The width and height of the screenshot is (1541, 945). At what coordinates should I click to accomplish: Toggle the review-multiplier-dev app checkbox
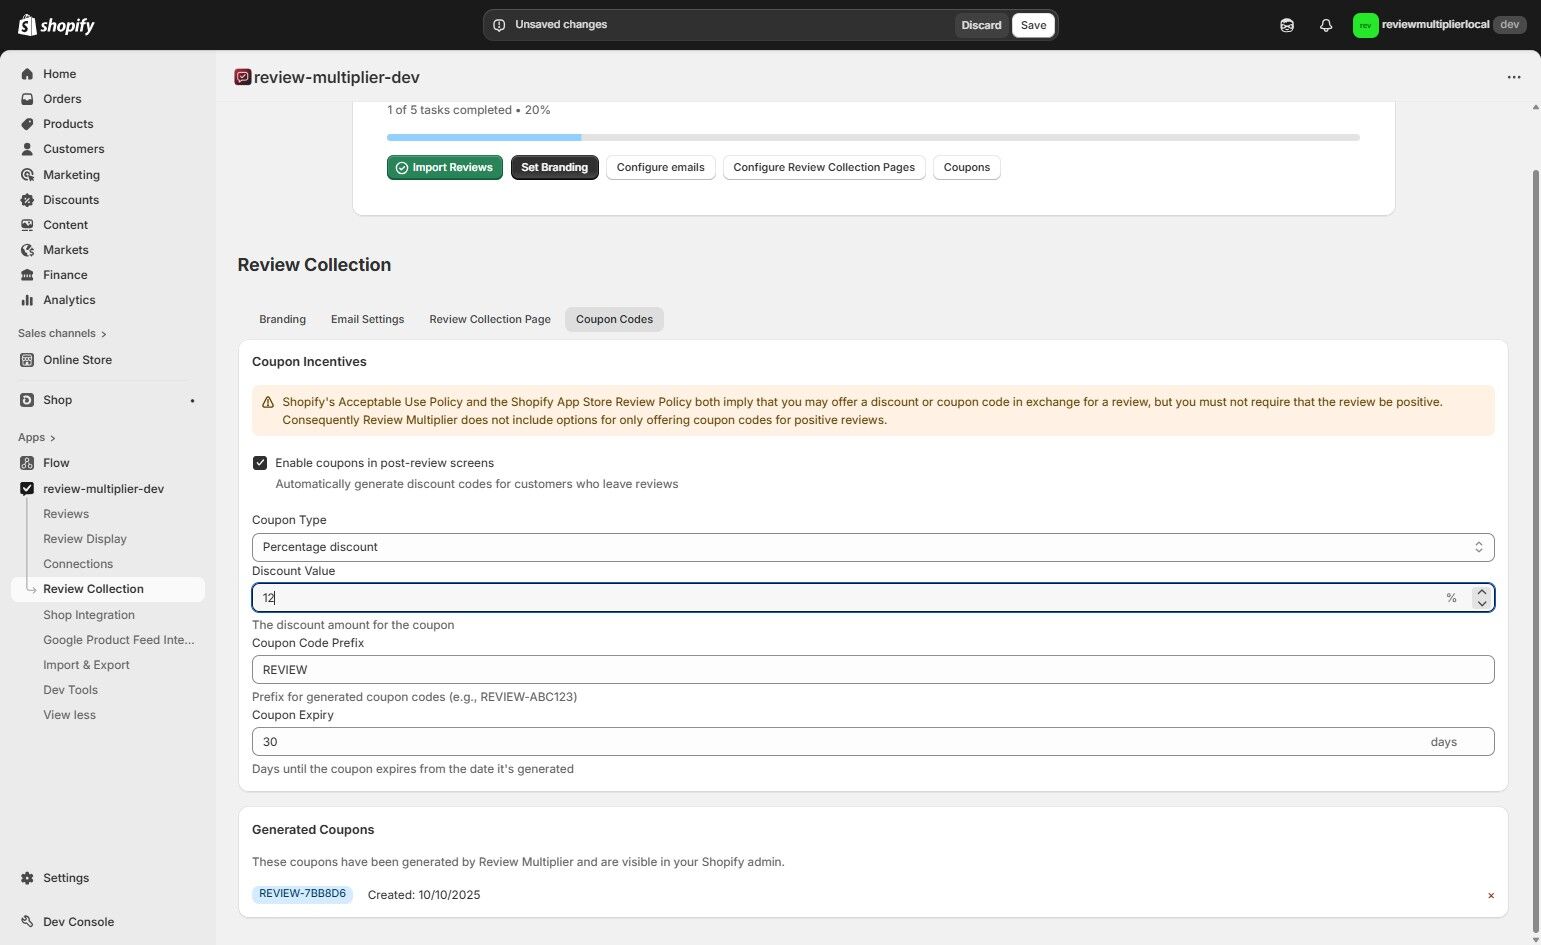(27, 488)
